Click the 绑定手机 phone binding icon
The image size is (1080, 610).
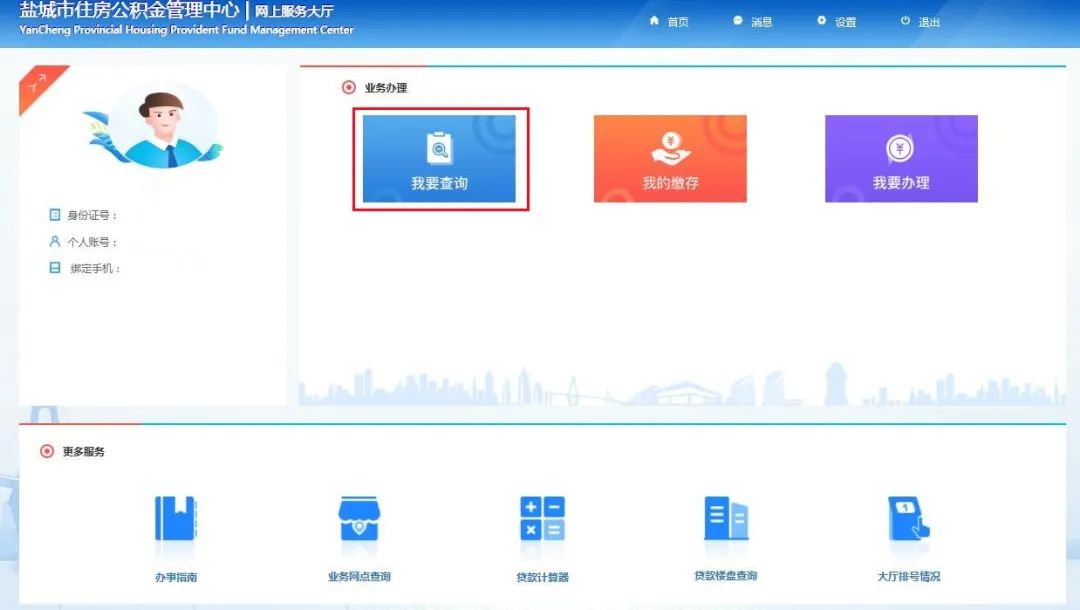coord(55,268)
